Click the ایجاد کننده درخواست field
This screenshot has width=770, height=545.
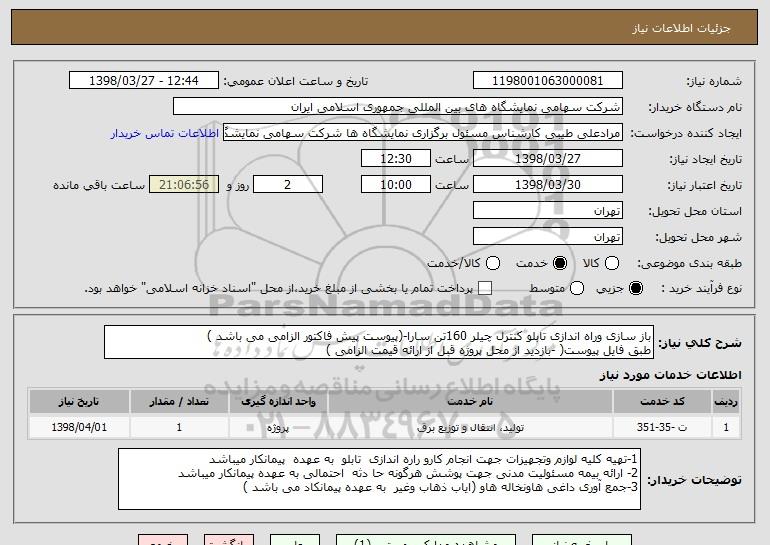[x=423, y=133]
